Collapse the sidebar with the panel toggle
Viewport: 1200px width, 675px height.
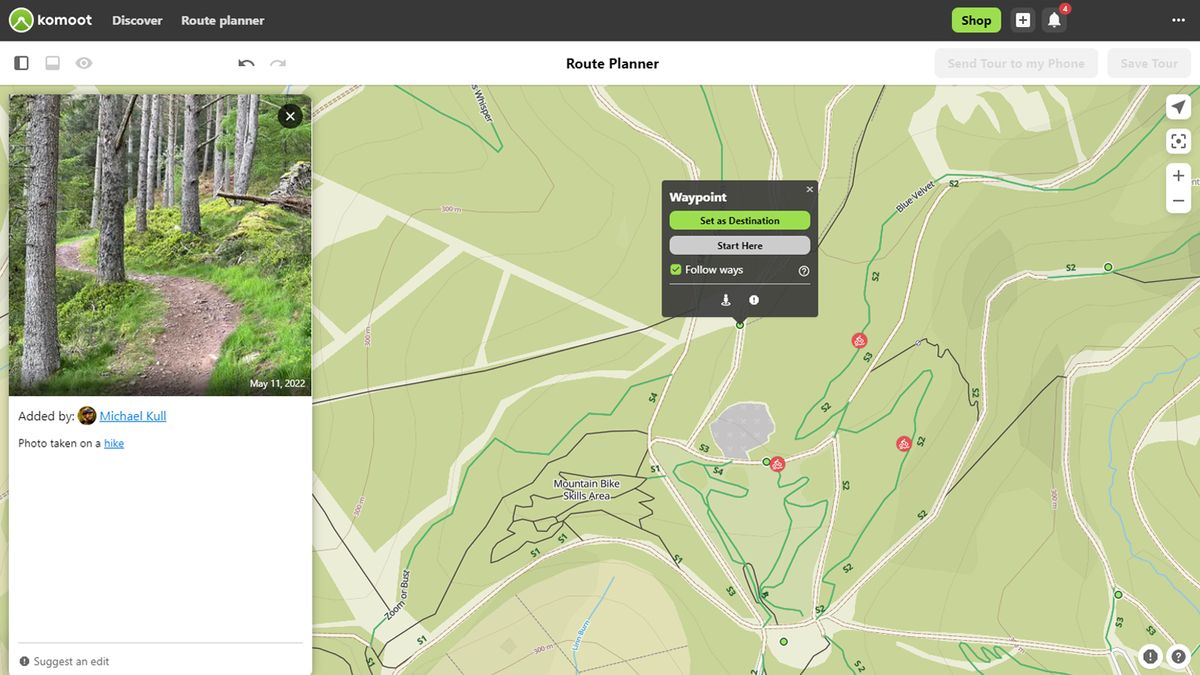21,62
